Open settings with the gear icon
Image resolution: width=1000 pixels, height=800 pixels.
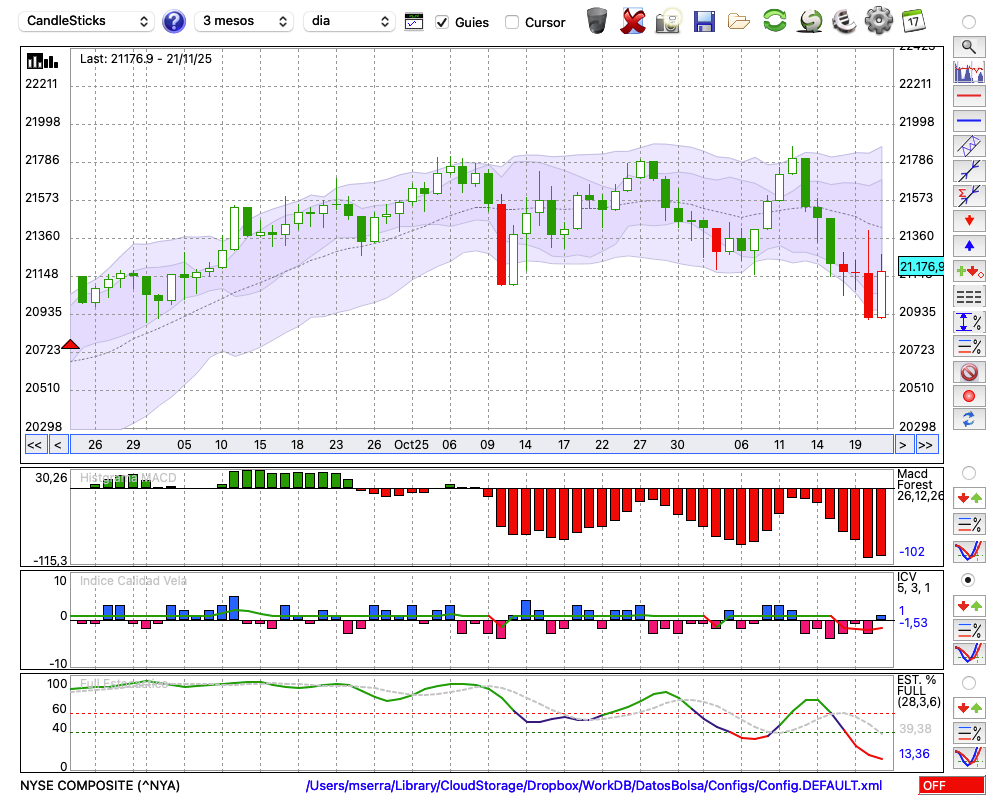pos(878,21)
